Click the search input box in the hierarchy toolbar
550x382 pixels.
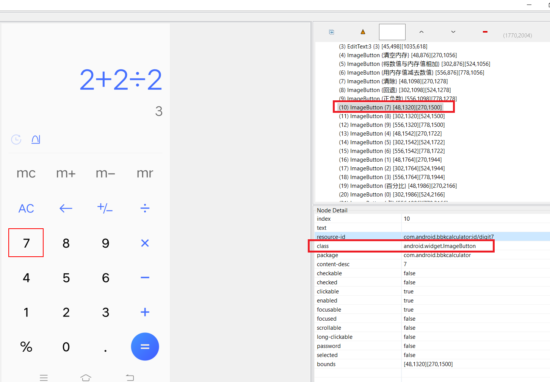[392, 32]
